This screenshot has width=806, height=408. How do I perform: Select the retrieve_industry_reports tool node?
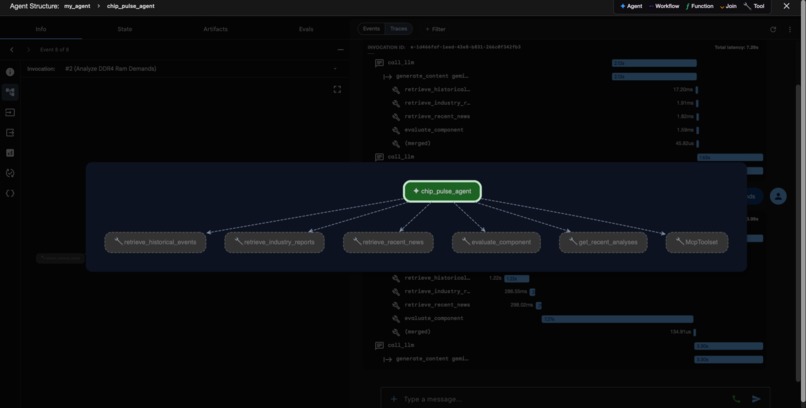[x=274, y=242]
